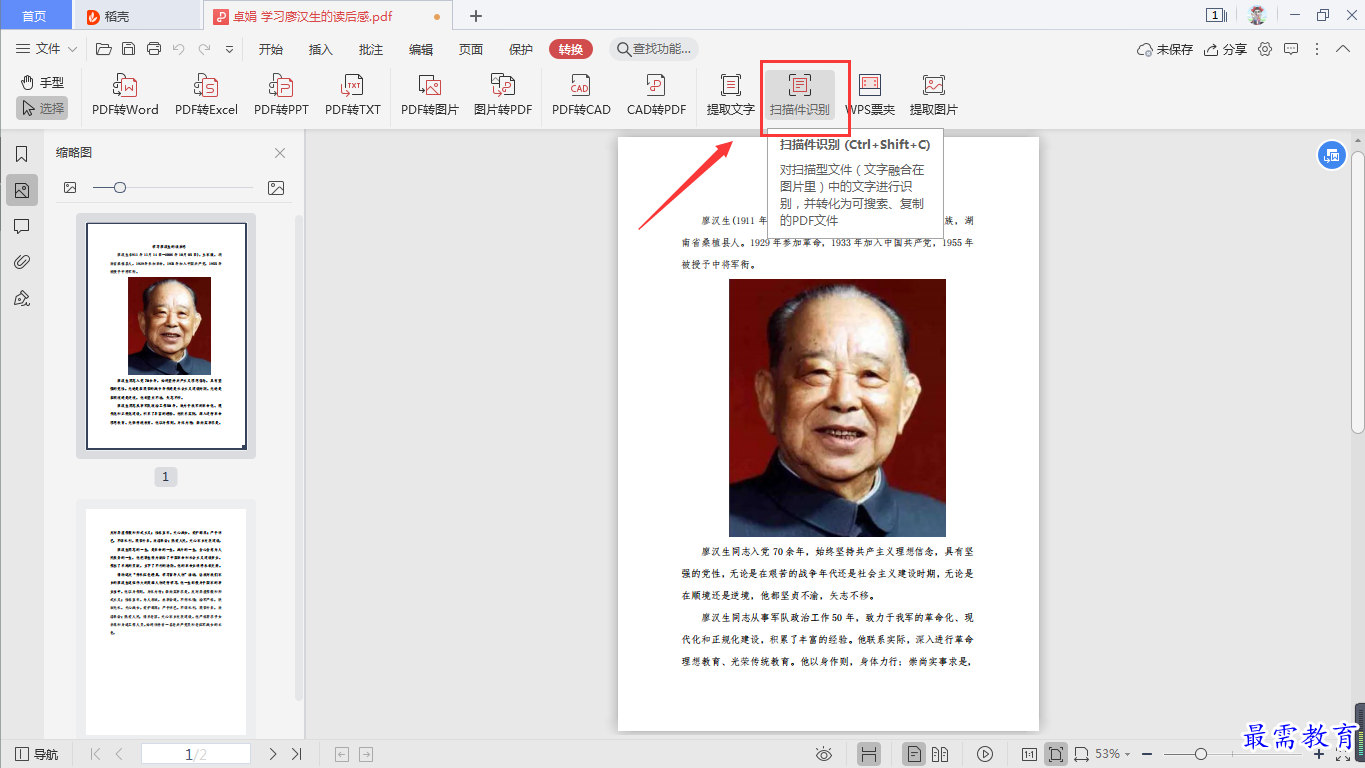
Task: Click the 提取图片 tool
Action: 934,96
